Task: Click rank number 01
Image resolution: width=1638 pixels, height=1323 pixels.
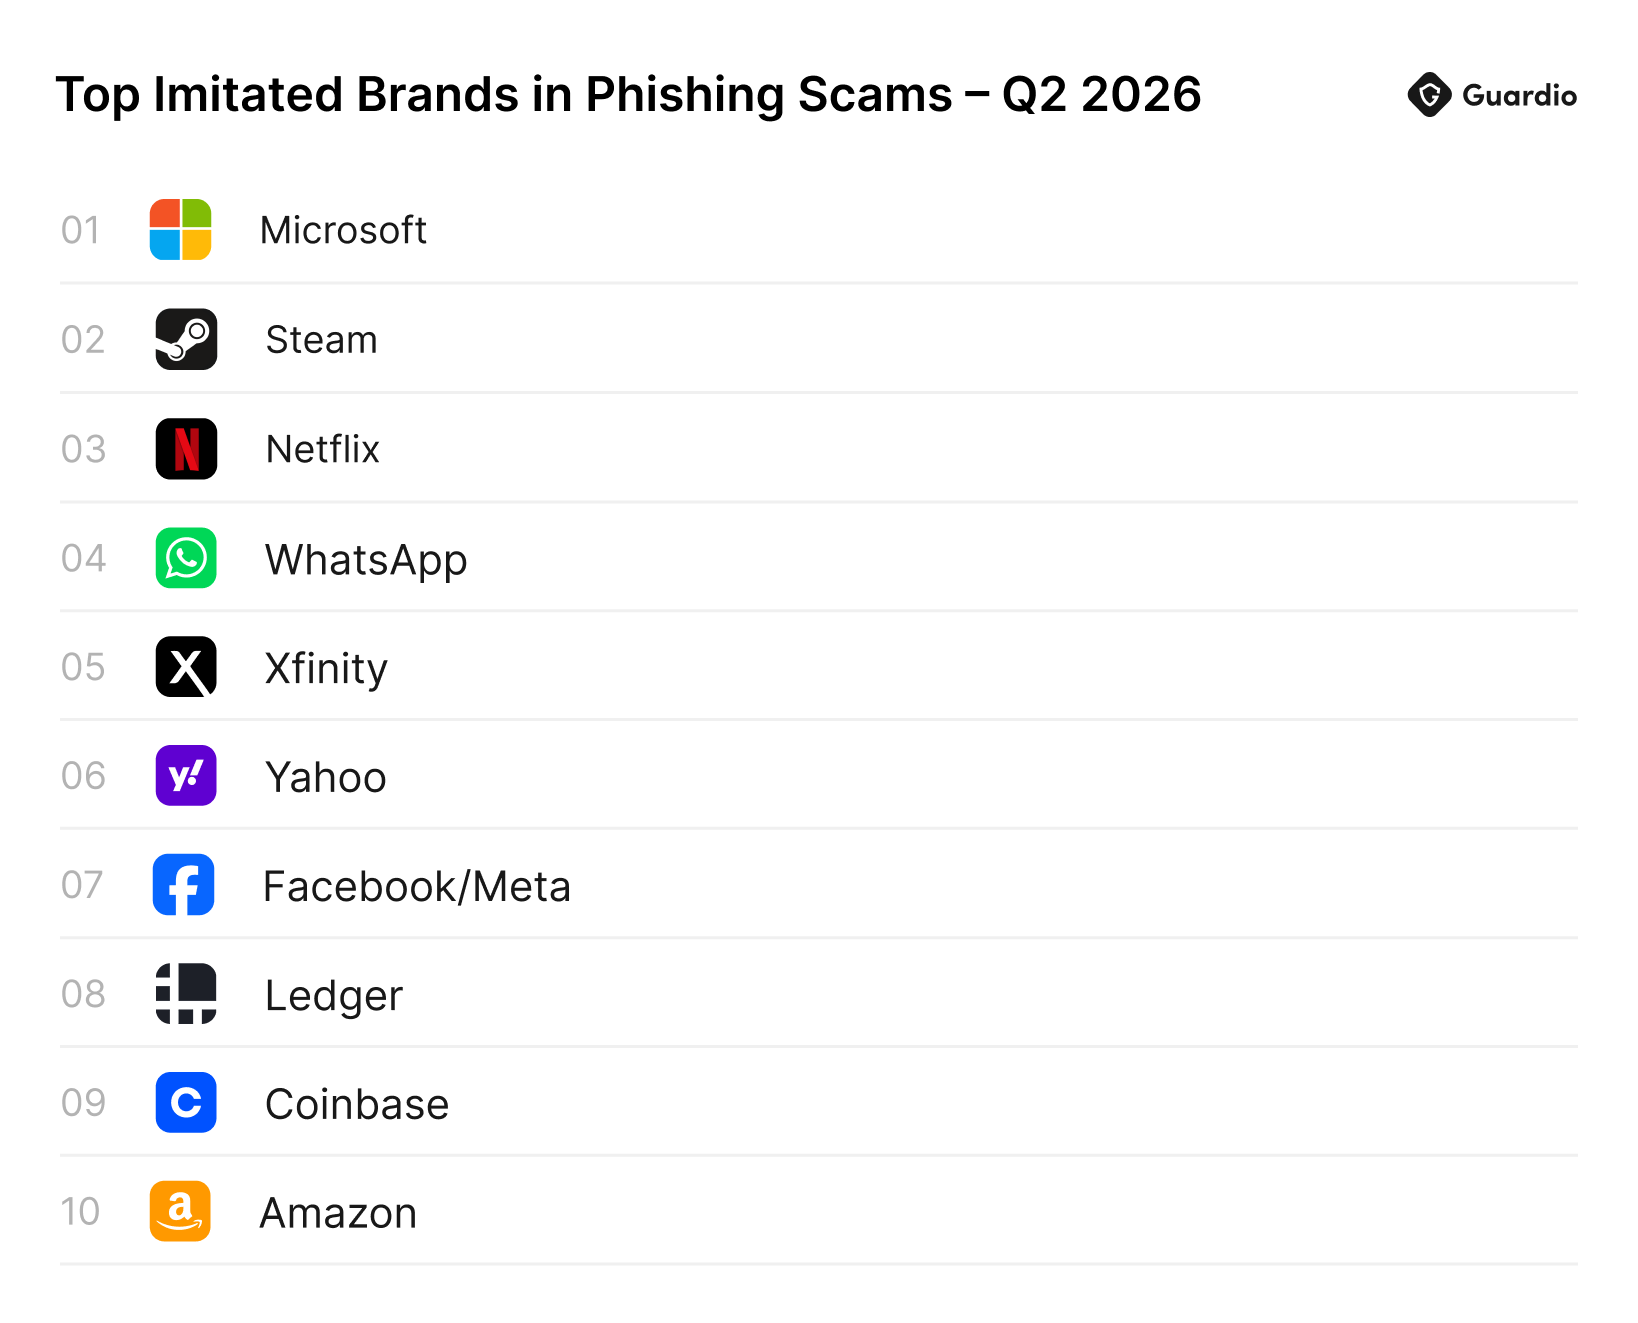Action: click(81, 230)
